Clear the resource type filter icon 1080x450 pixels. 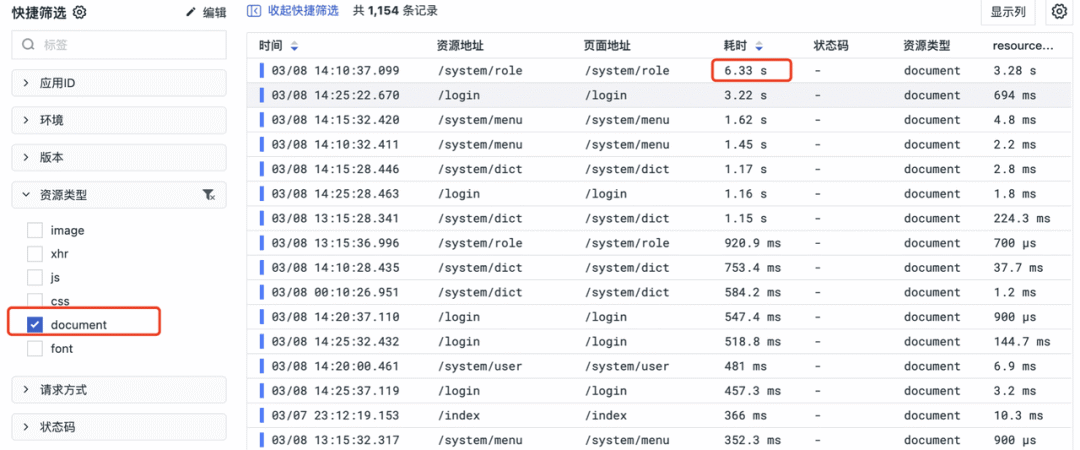tap(209, 196)
